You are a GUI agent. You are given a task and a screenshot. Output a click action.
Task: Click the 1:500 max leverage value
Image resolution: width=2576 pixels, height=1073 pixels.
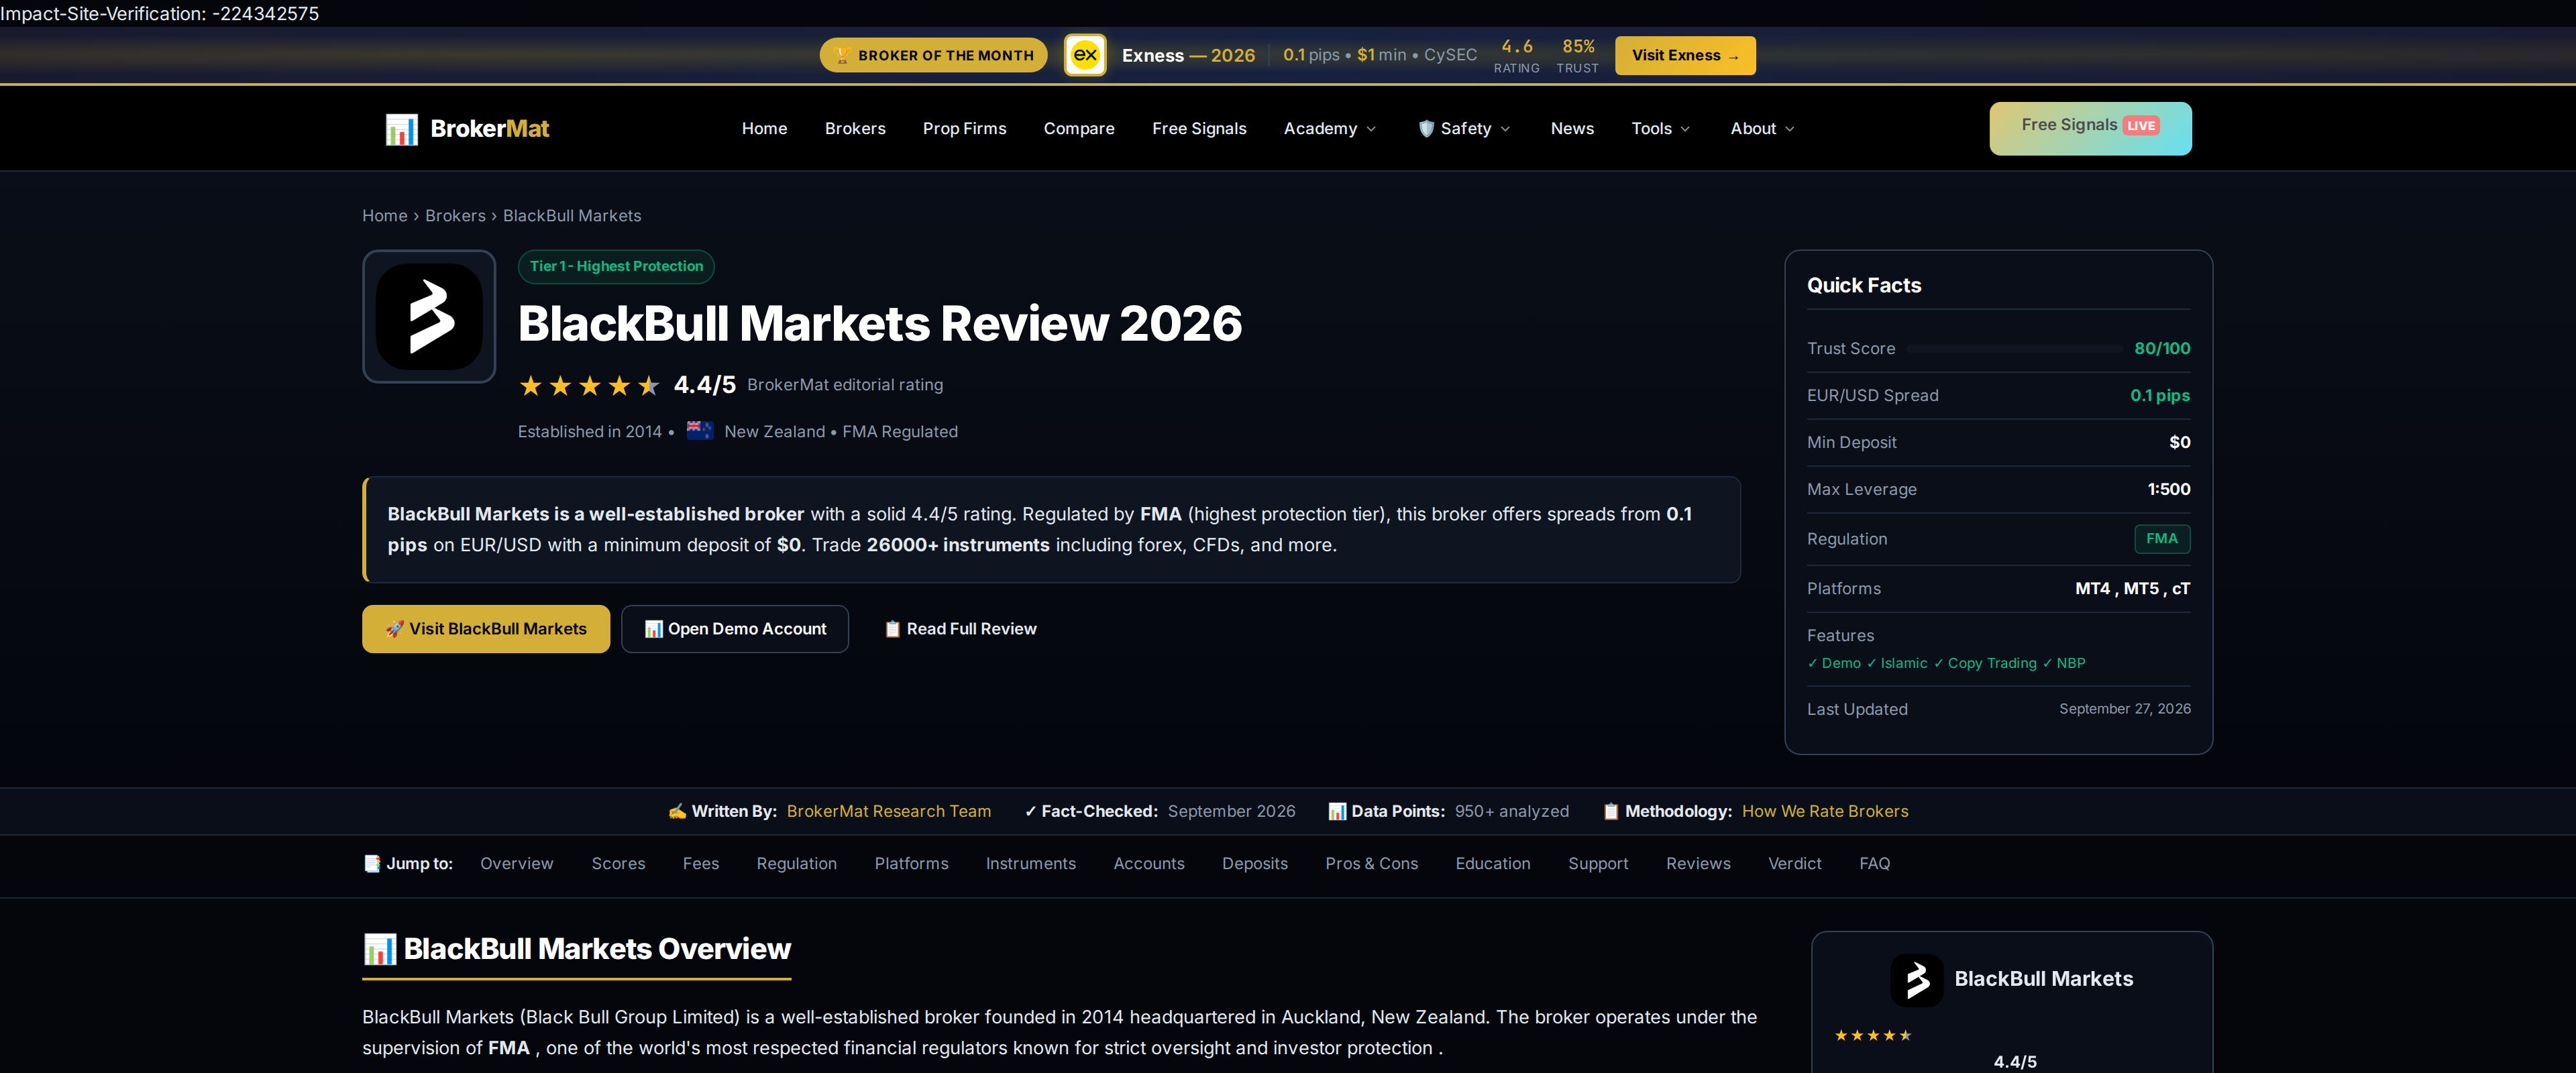(x=2169, y=489)
